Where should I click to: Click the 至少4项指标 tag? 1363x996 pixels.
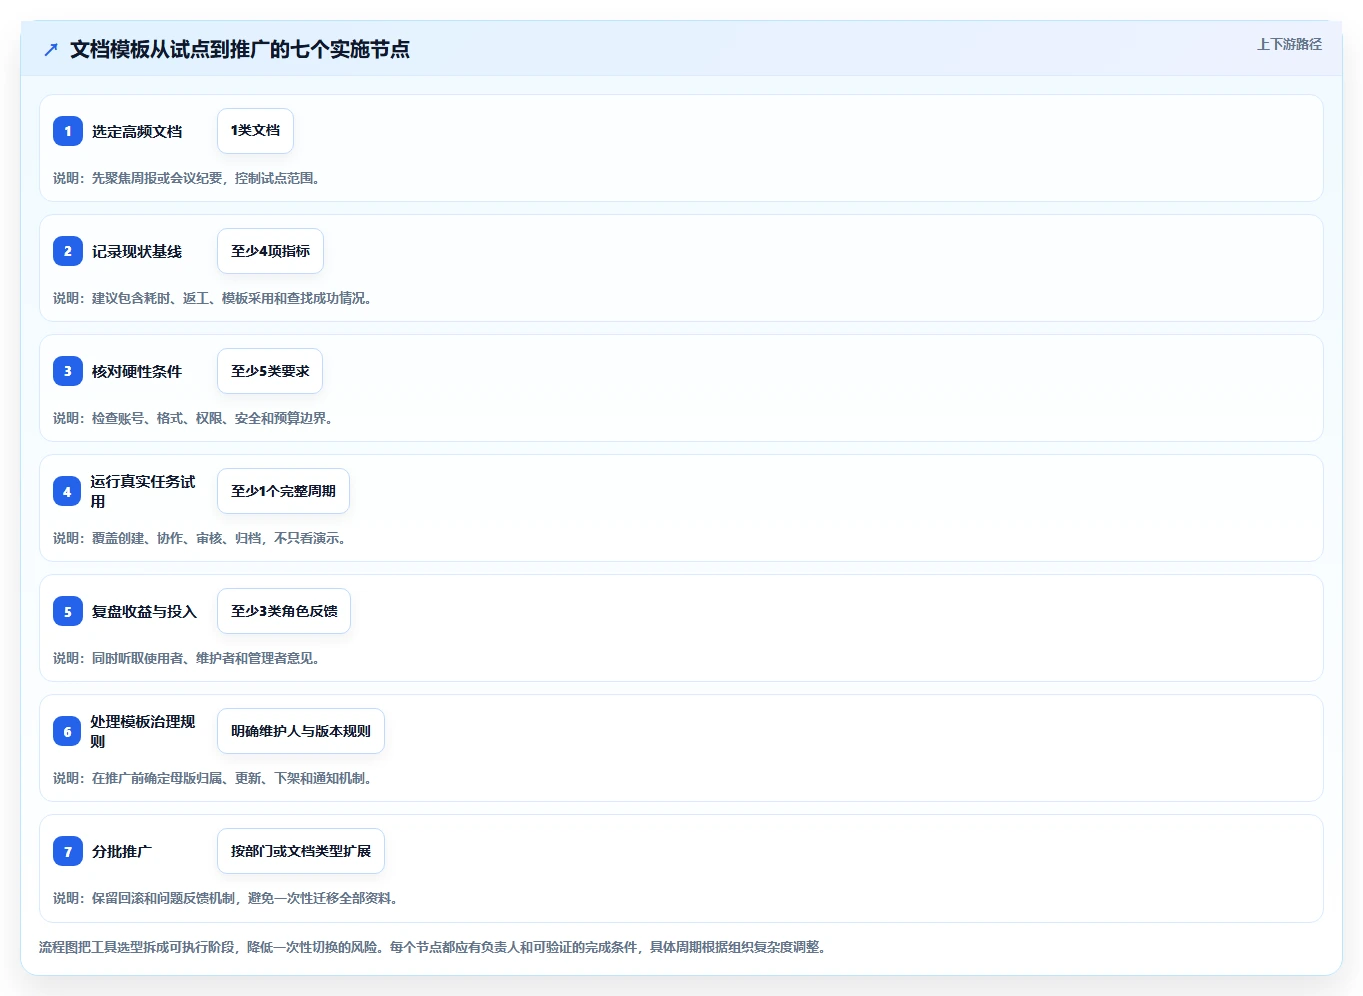tap(270, 251)
